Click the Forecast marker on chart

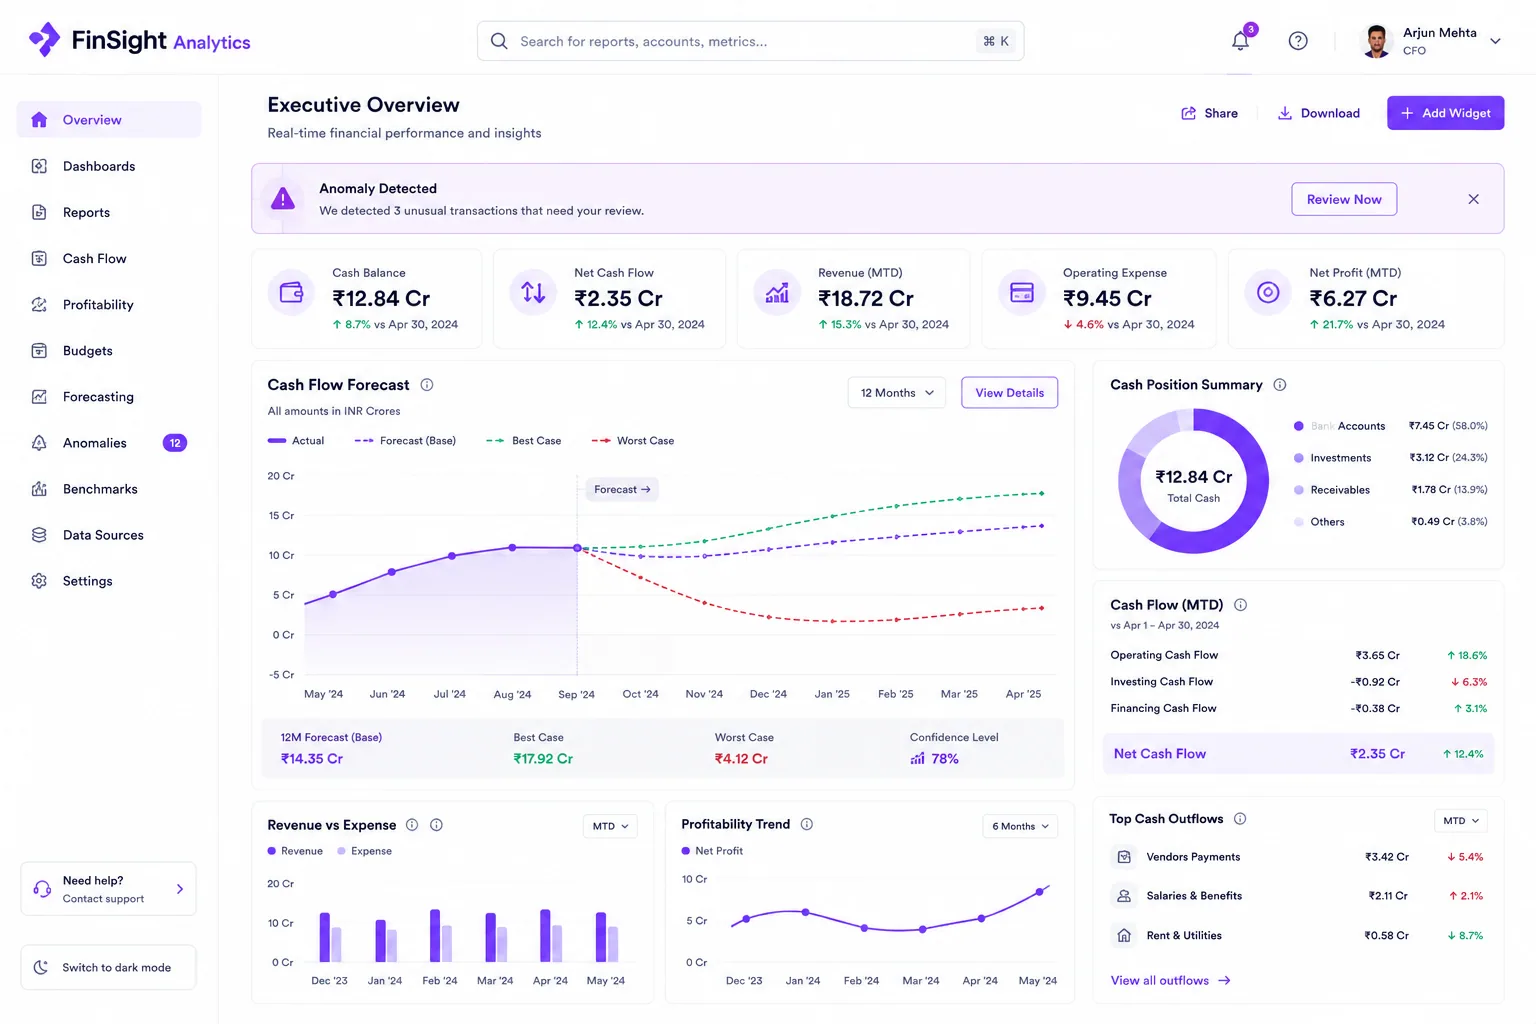622,489
